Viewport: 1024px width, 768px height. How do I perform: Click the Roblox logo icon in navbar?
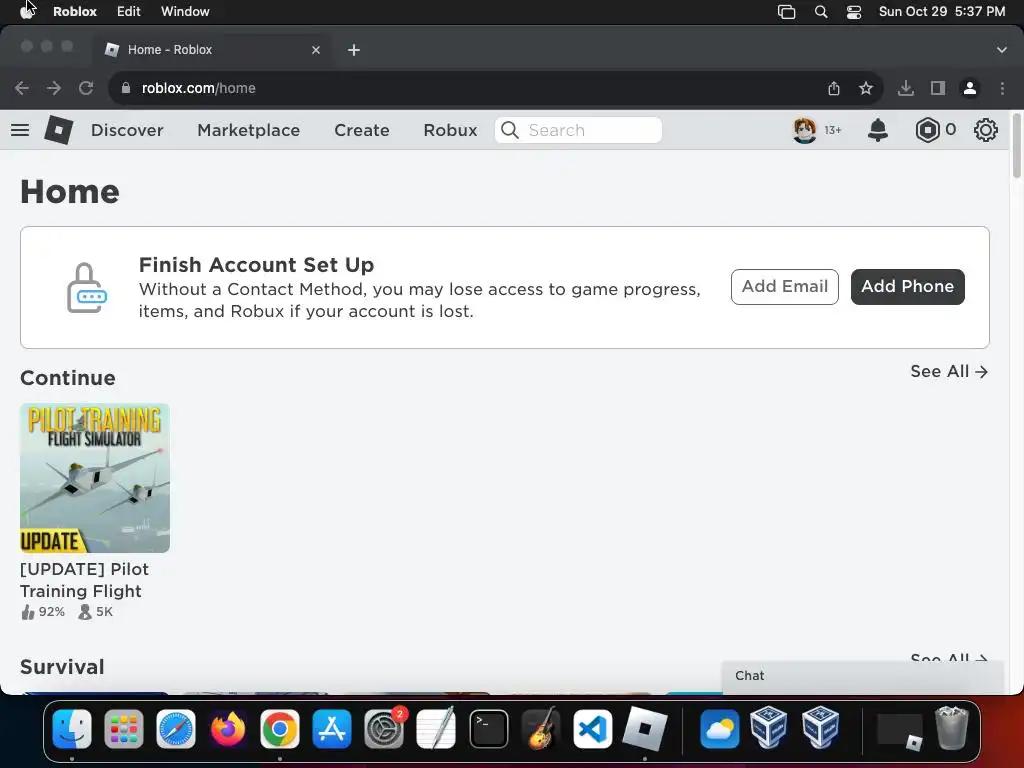click(59, 130)
